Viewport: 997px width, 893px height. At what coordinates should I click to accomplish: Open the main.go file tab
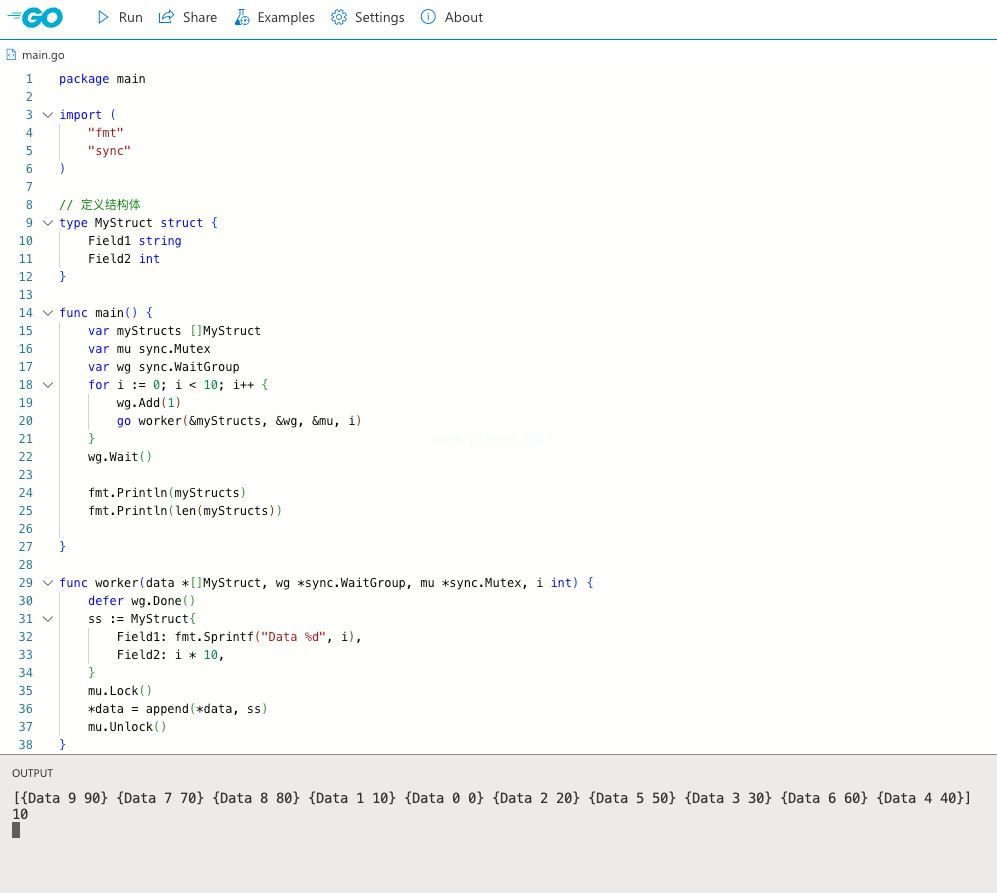coord(43,55)
